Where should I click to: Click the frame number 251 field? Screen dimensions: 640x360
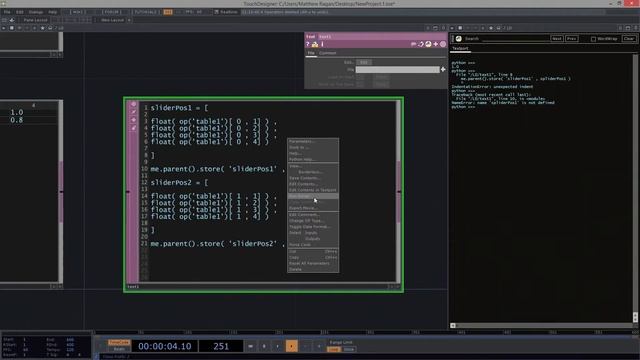(x=221, y=346)
